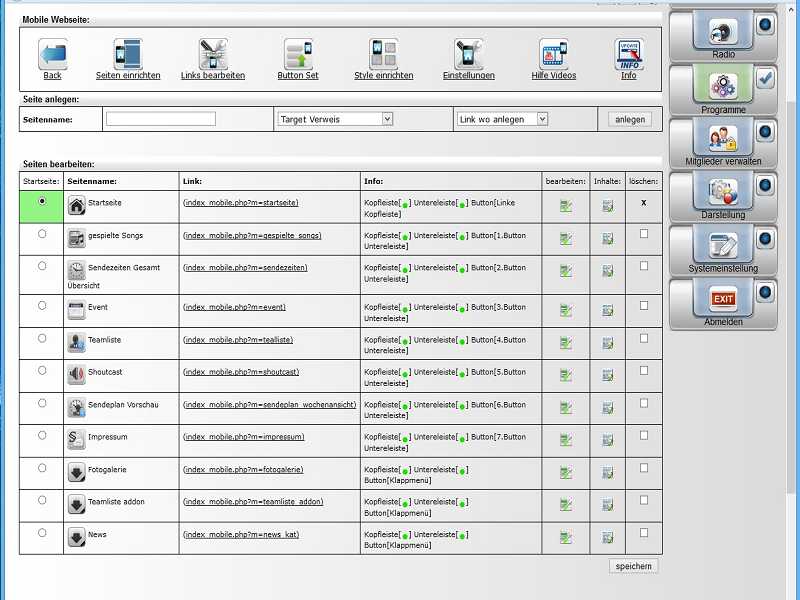
Task: Follow the index_mobile.php?m=impressum link
Action: tap(244, 437)
